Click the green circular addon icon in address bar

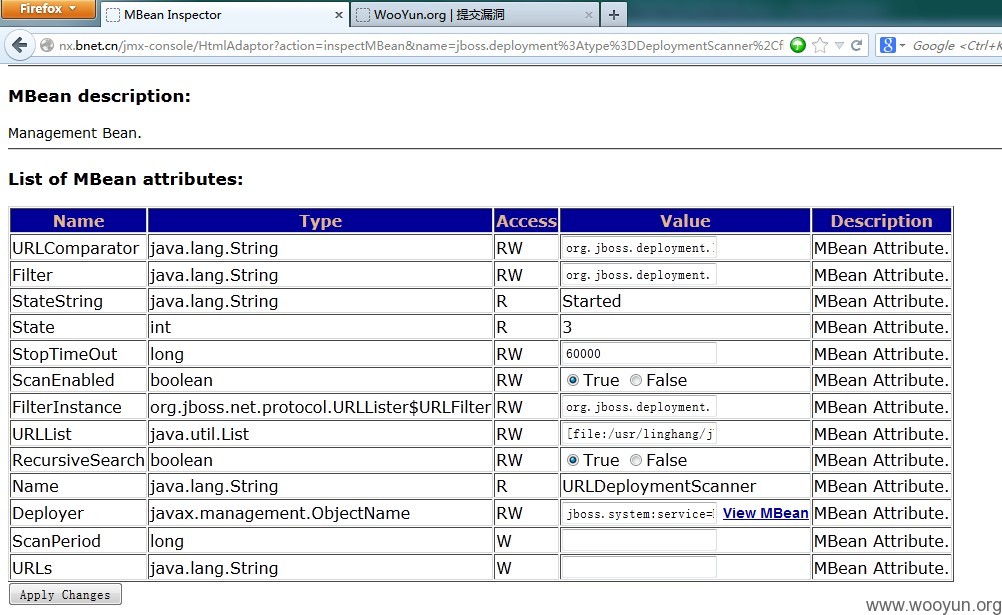[x=798, y=45]
